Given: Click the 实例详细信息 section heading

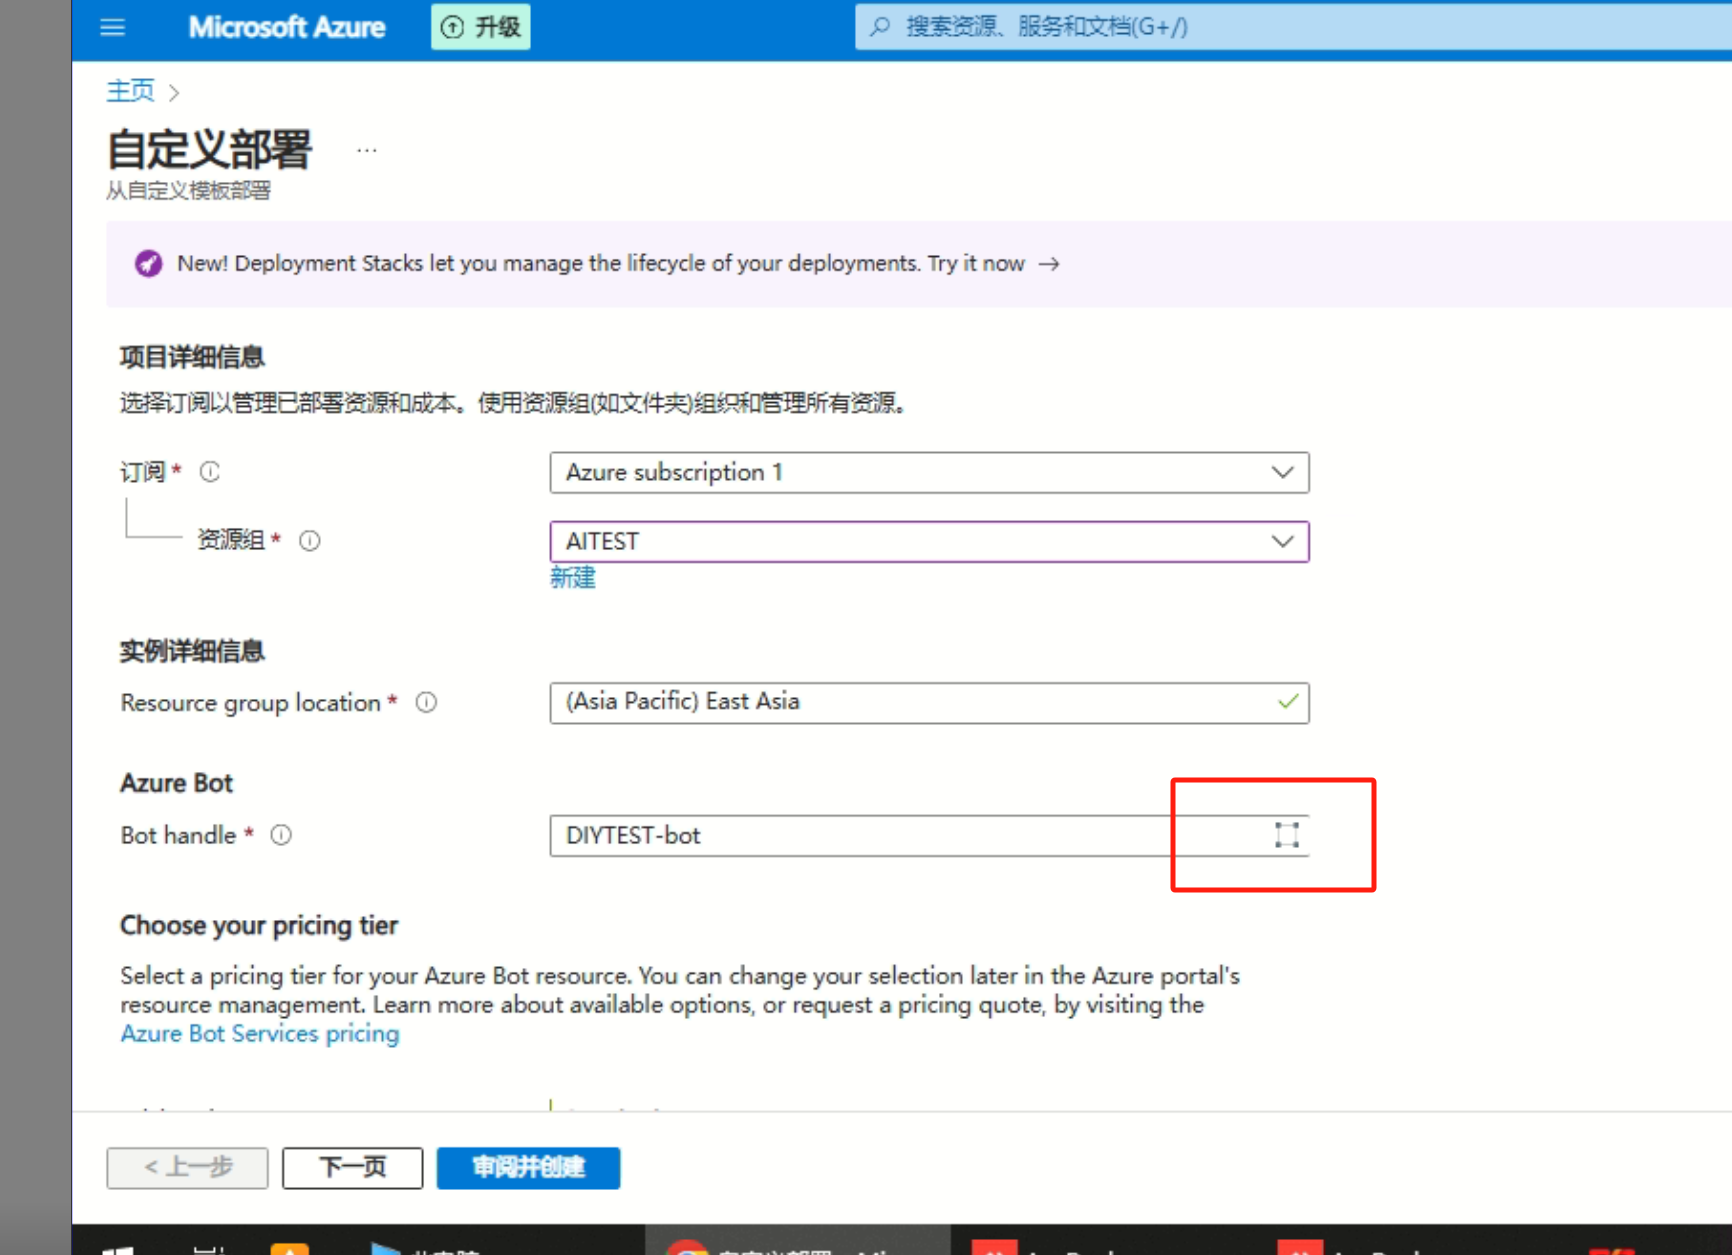Looking at the screenshot, I should tap(192, 652).
